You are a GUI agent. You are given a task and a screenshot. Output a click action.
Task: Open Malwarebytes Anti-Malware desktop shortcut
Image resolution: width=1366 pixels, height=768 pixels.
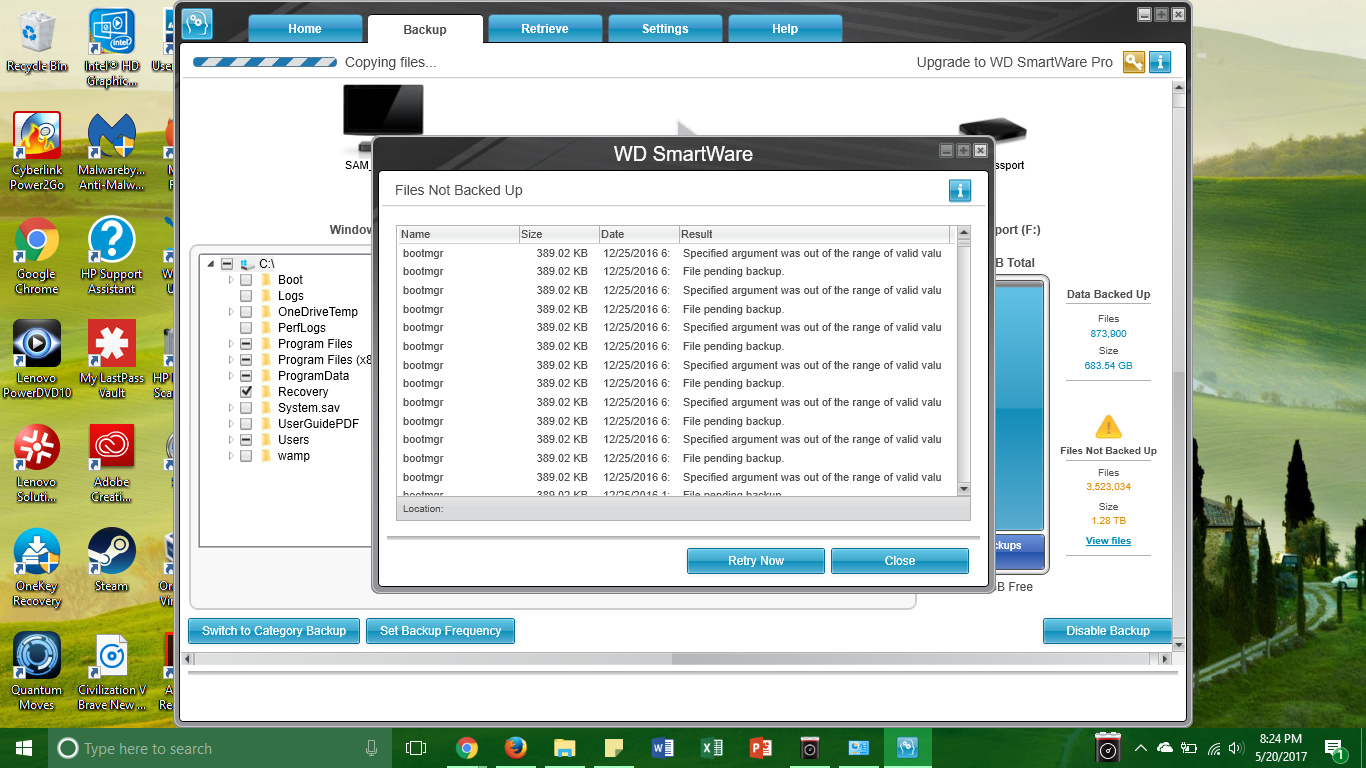coord(112,151)
